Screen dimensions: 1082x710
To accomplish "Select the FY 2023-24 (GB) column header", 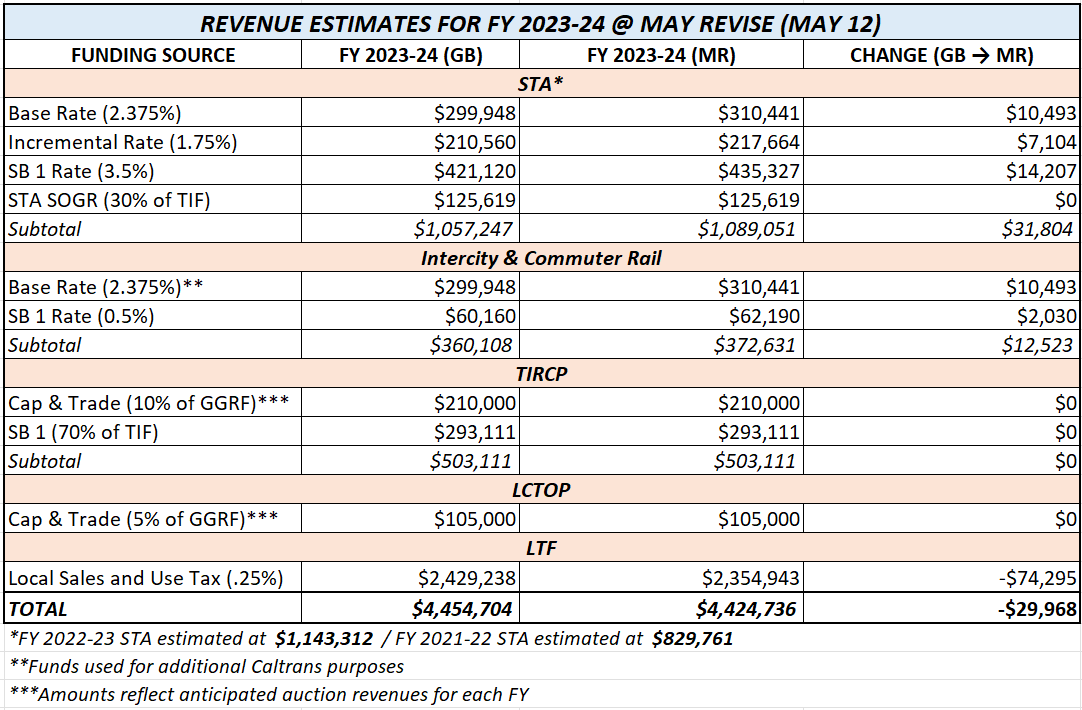I will [x=410, y=55].
